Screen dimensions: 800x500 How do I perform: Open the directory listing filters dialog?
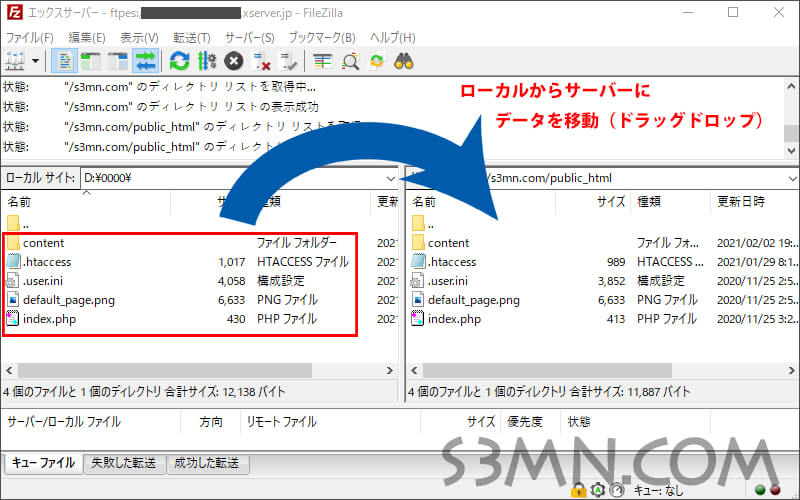[322, 61]
